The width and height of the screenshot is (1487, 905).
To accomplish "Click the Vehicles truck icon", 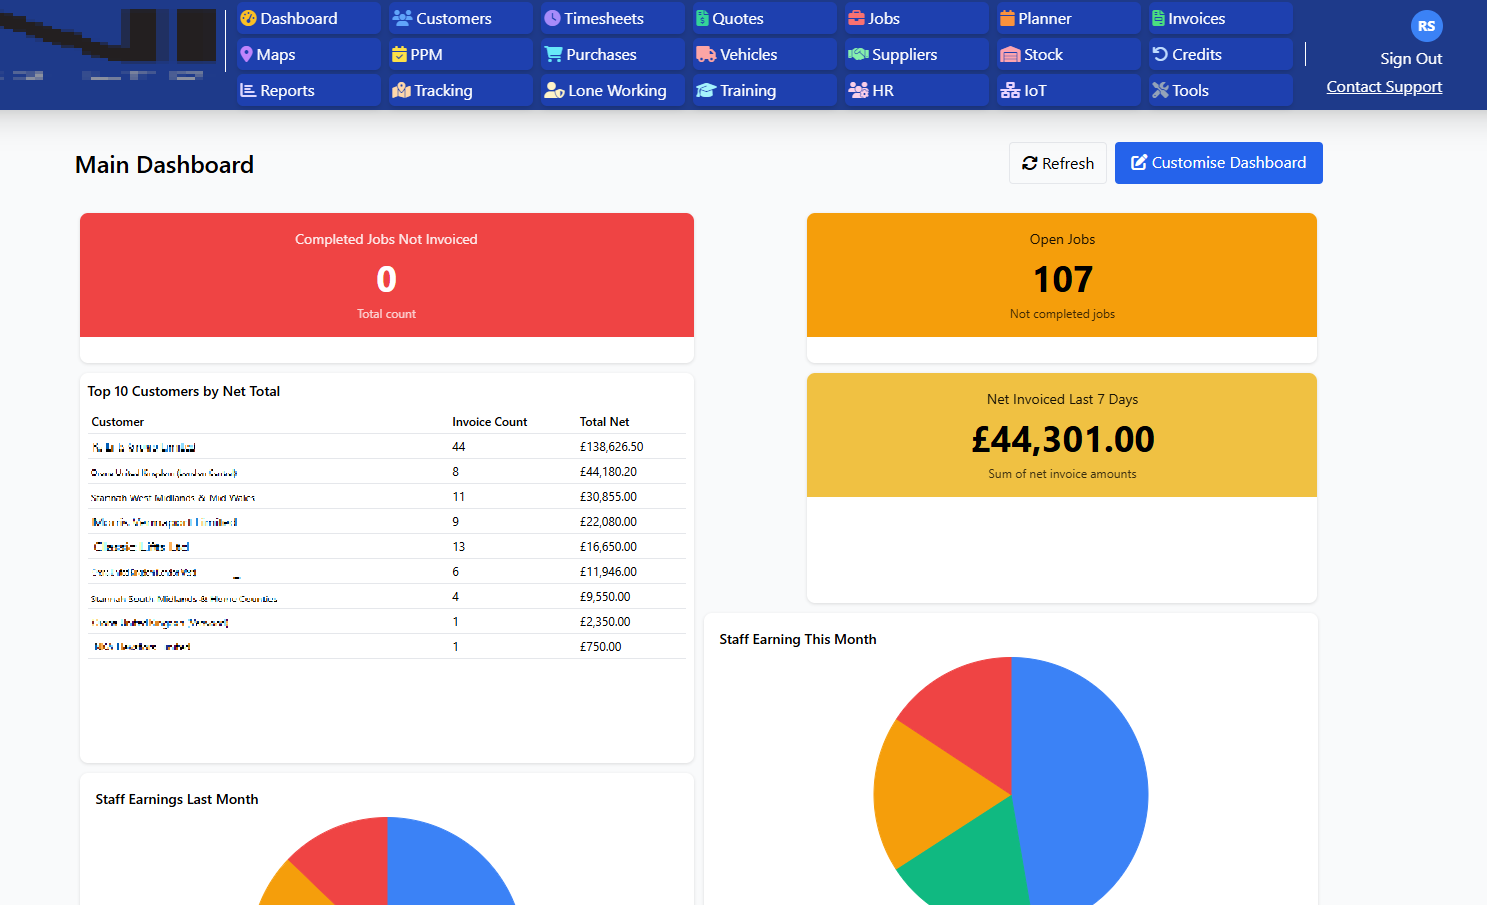I will (706, 54).
